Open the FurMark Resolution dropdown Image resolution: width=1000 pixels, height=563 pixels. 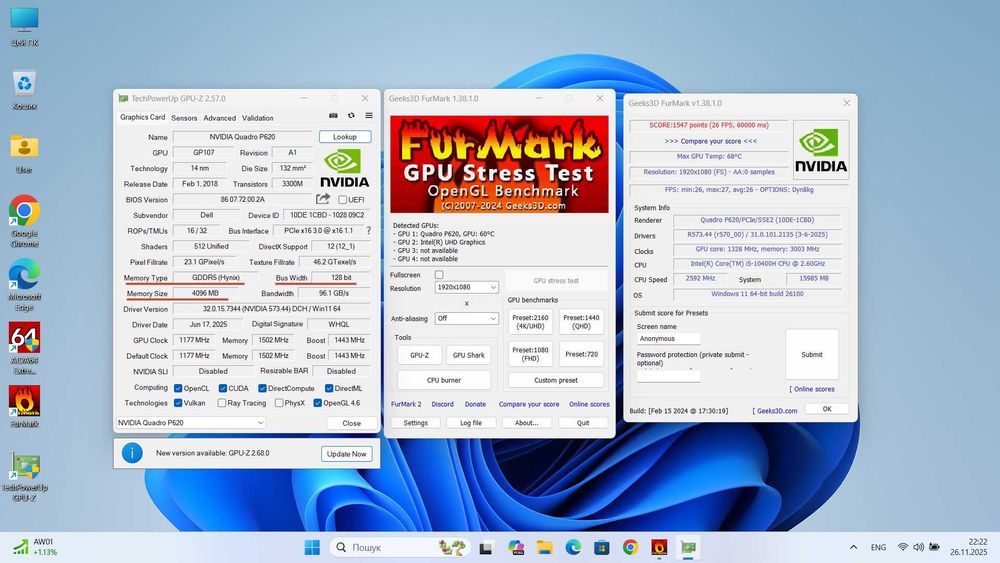(x=466, y=288)
